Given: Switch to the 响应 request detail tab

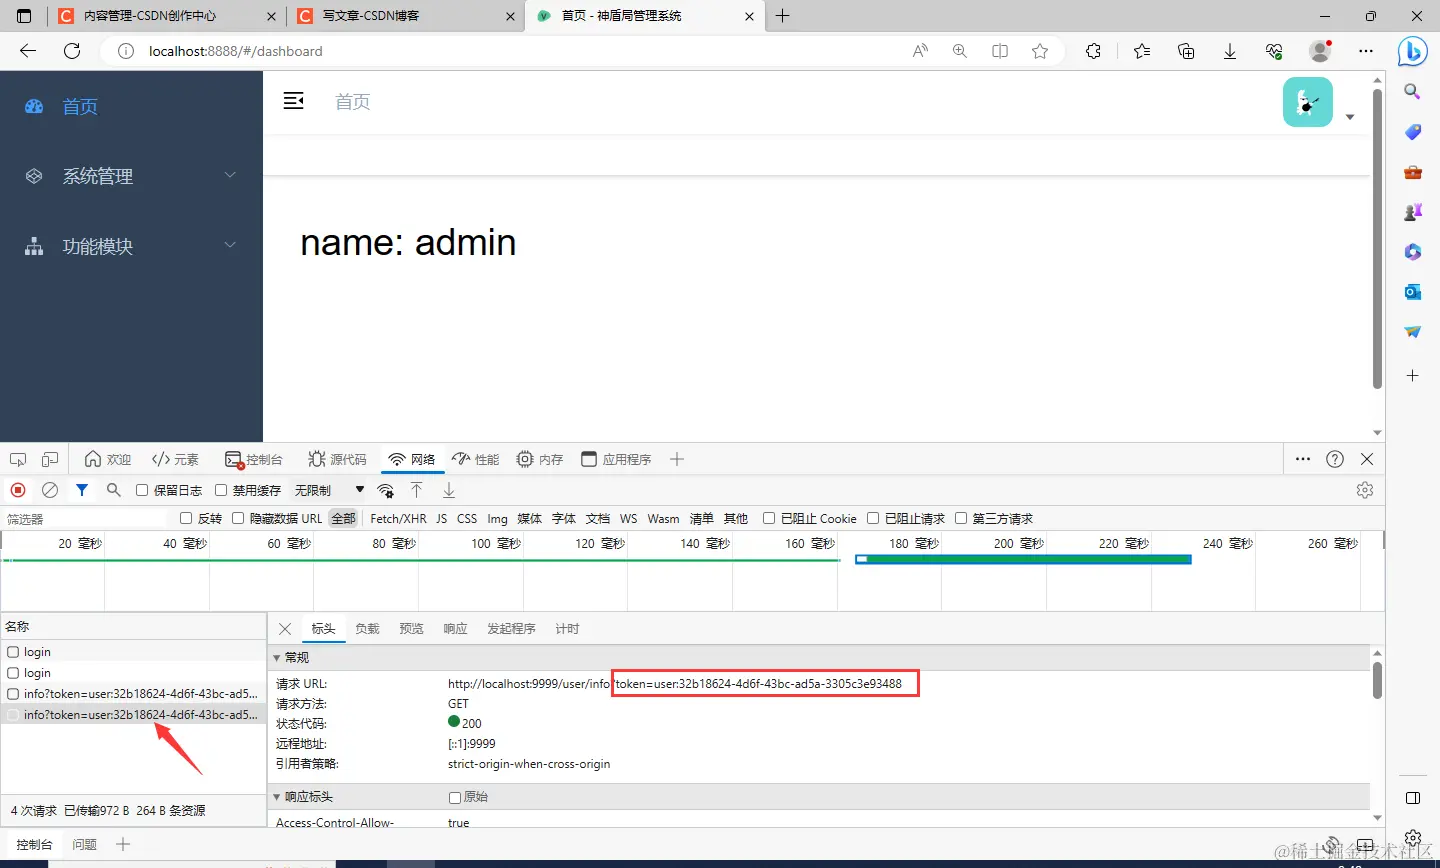Looking at the screenshot, I should click(x=455, y=629).
